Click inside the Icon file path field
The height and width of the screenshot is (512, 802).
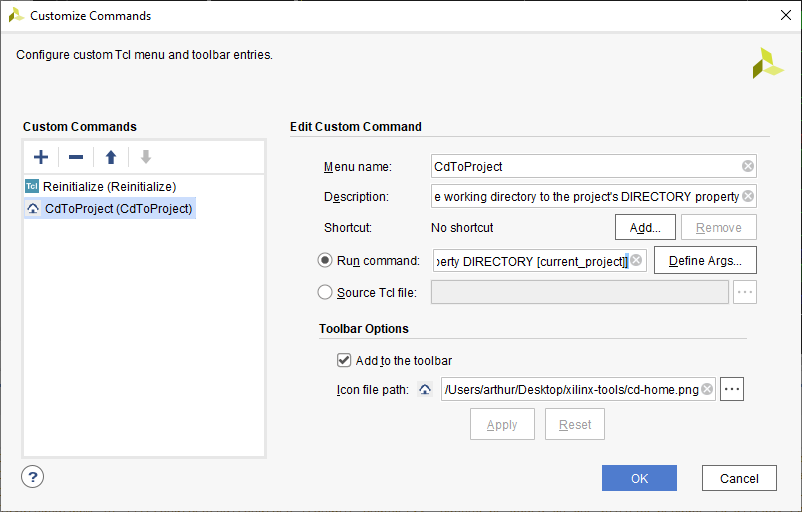[x=570, y=390]
